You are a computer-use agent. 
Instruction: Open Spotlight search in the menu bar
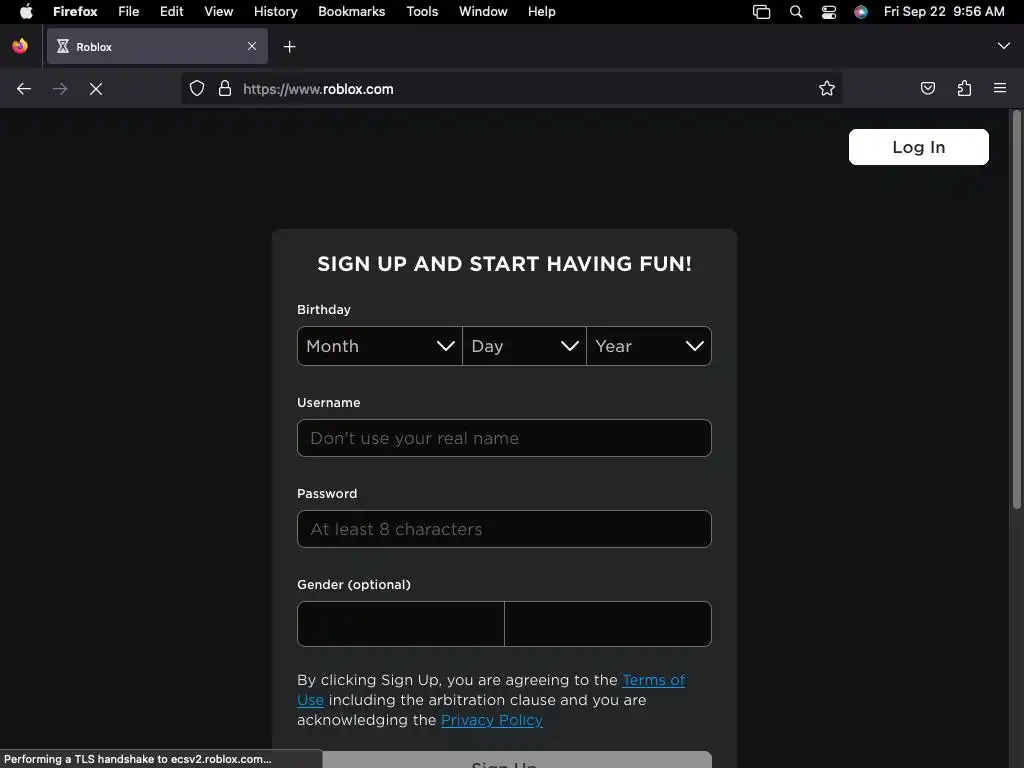795,11
